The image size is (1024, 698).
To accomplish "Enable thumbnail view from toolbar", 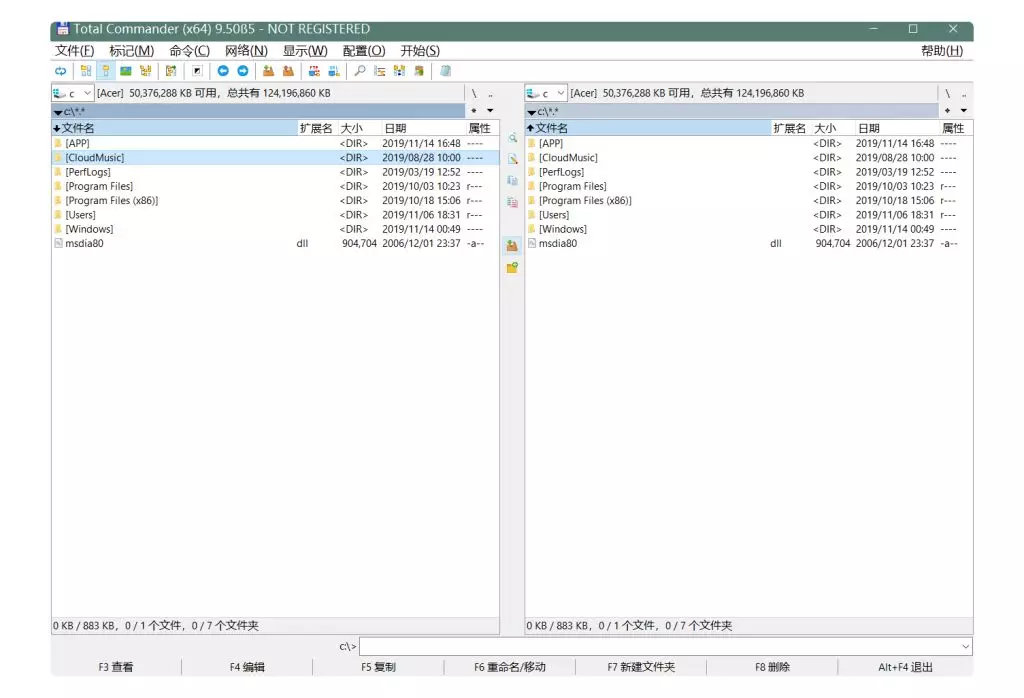I will [125, 71].
